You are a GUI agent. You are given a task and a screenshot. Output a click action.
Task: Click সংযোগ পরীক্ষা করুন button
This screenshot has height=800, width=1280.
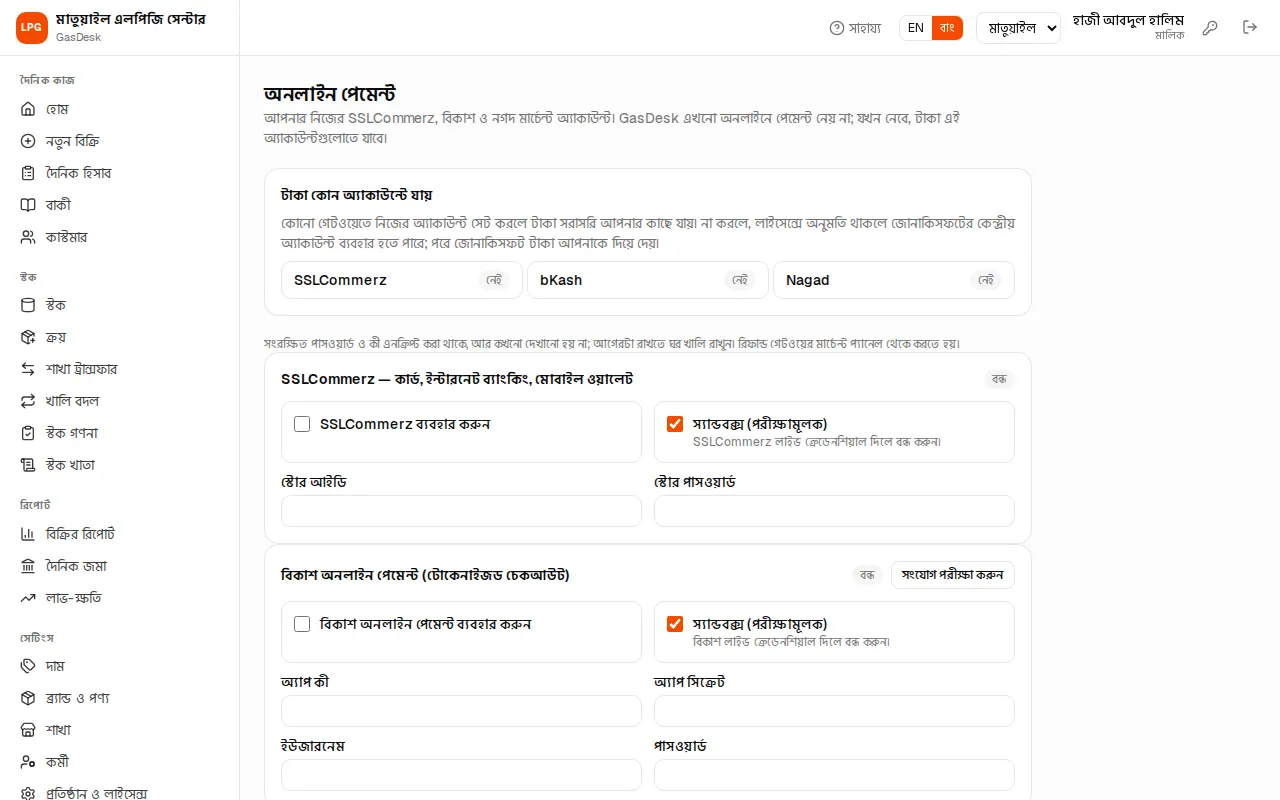pos(953,575)
